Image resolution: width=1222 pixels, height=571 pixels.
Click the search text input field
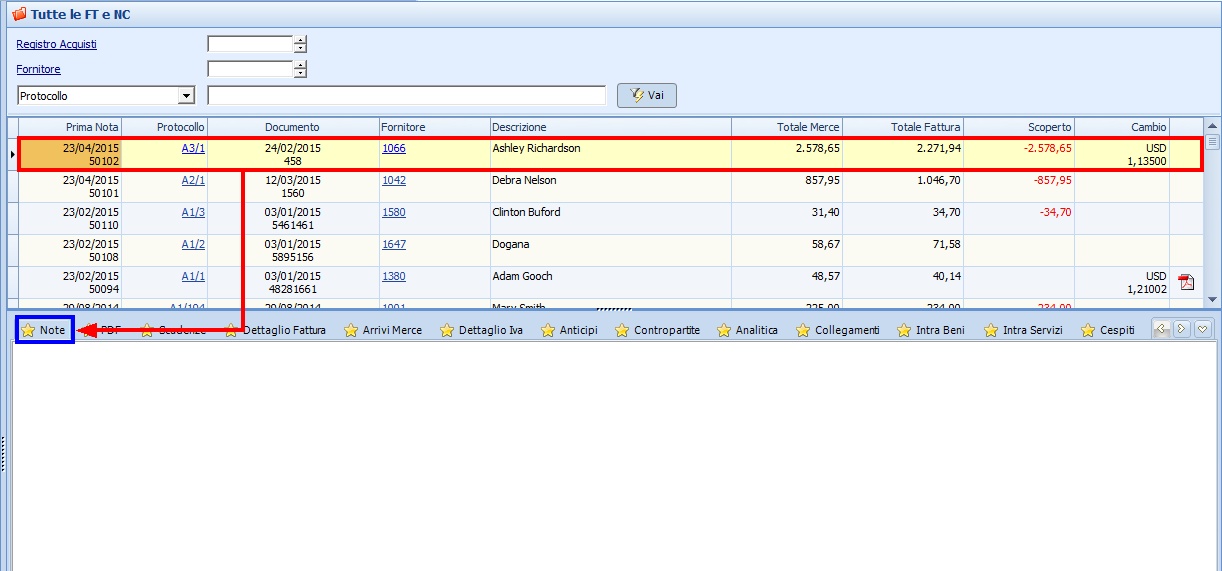[x=406, y=96]
